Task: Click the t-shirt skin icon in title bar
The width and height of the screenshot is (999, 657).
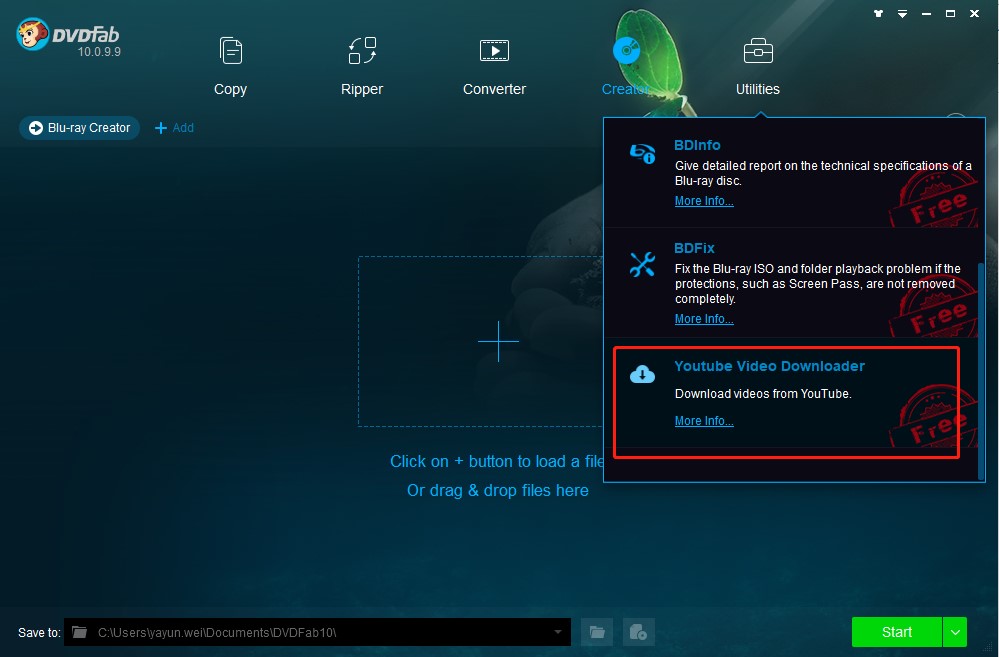Action: [879, 13]
